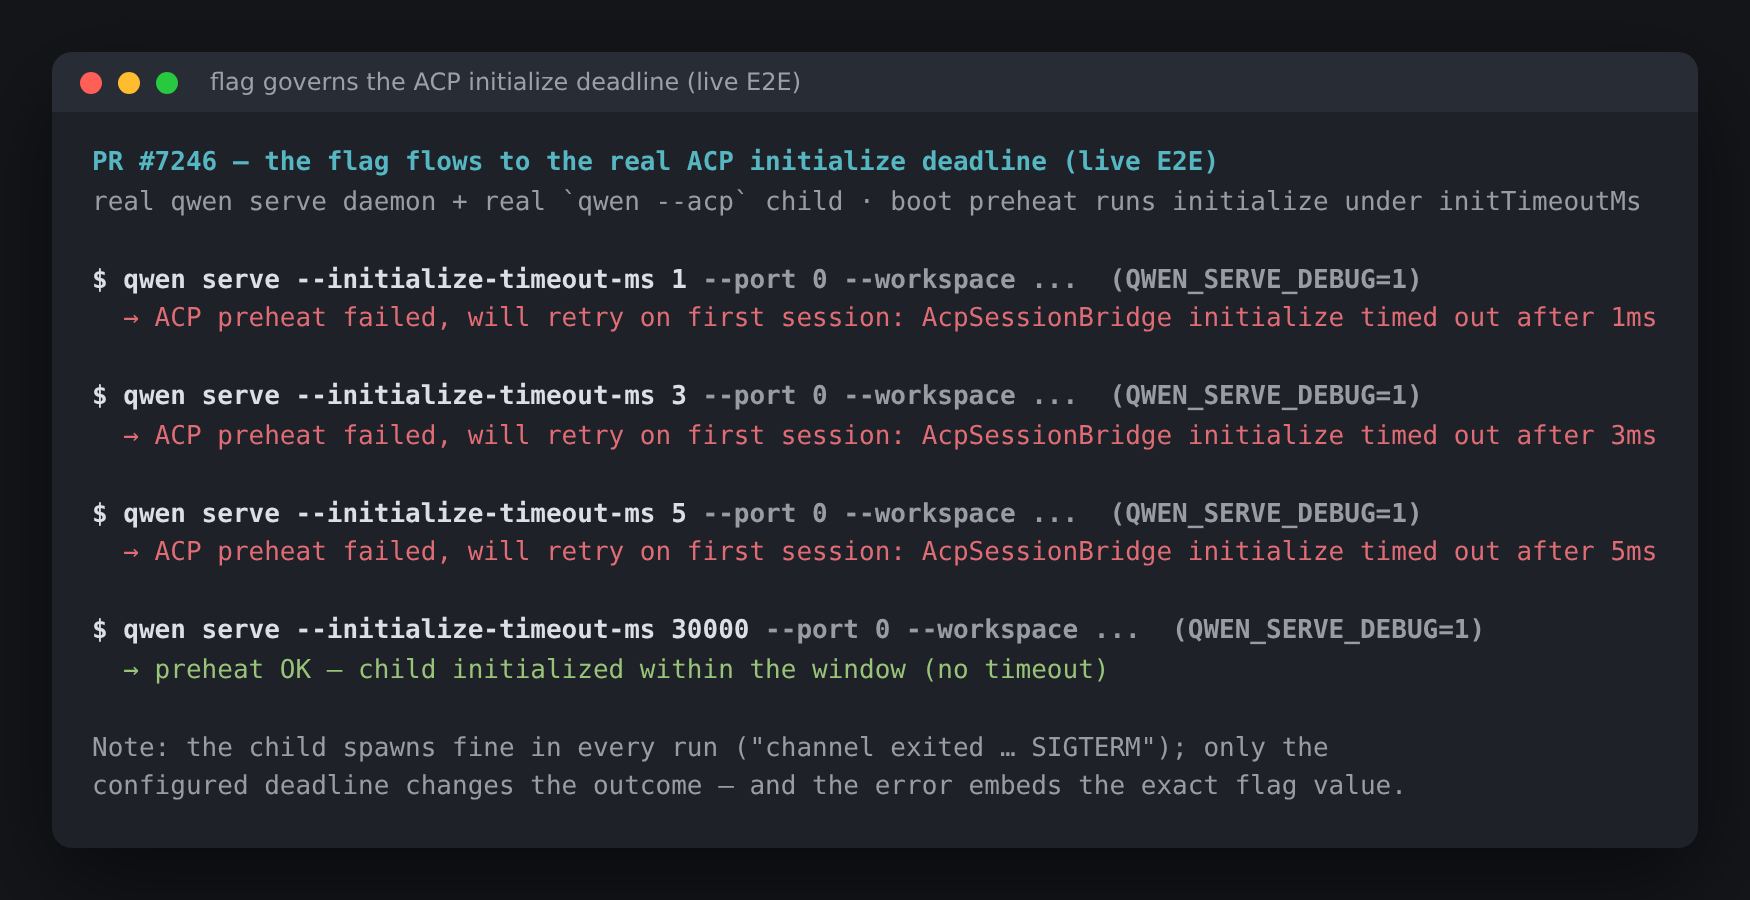Click the Note line mentioning SIGTERM
Image resolution: width=1750 pixels, height=900 pixels.
[x=710, y=747]
